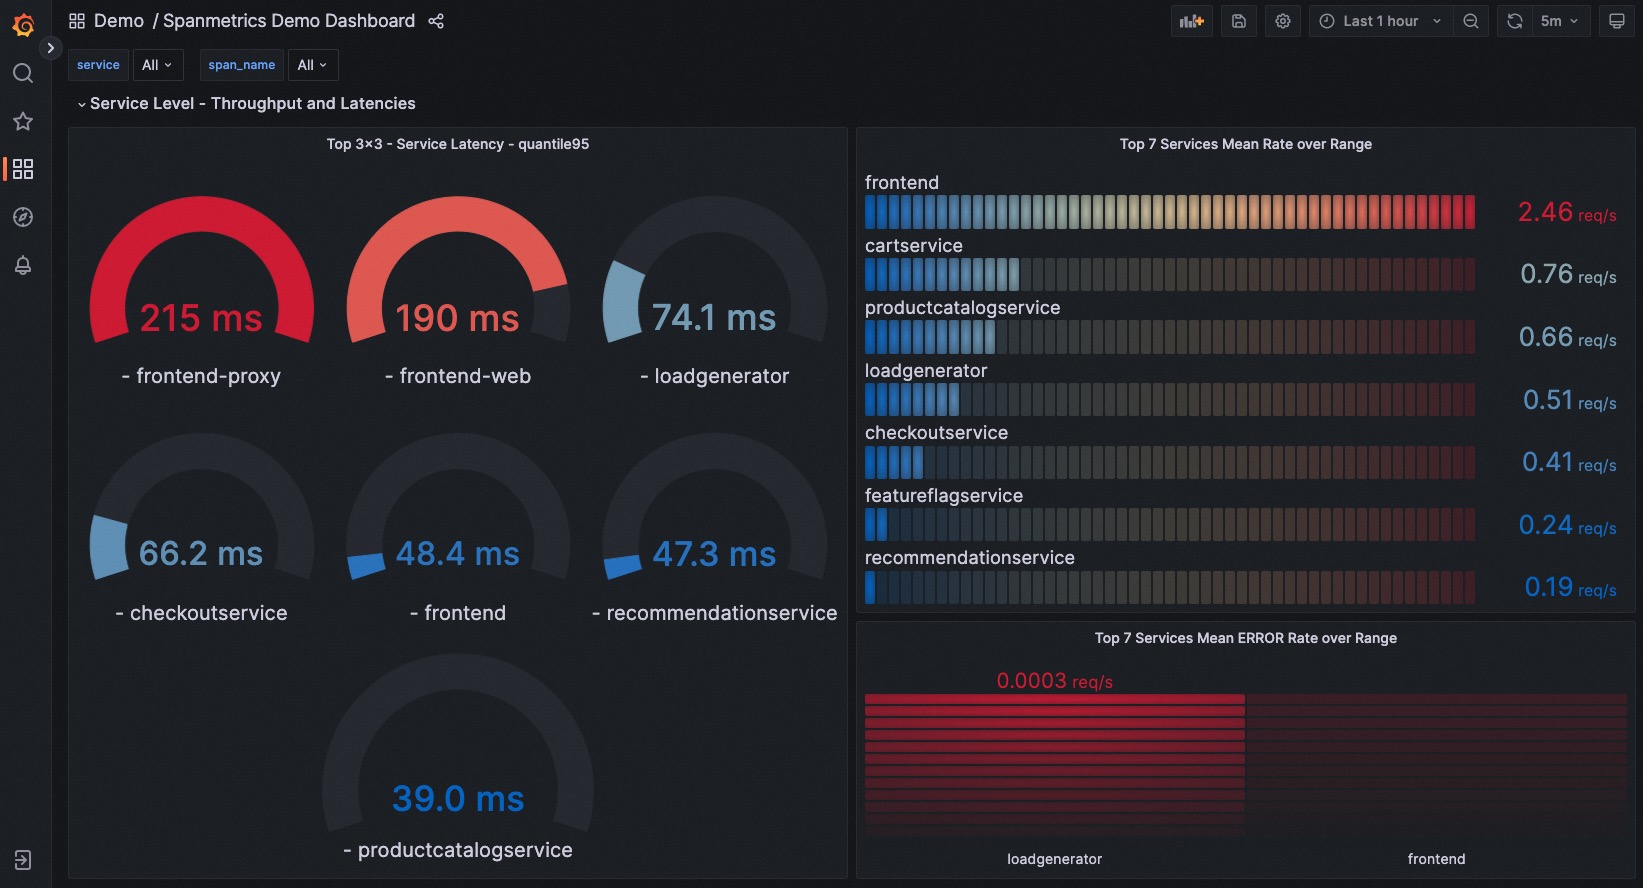The height and width of the screenshot is (888, 1643).
Task: Open the Last 1 hour time picker
Action: 1381,21
